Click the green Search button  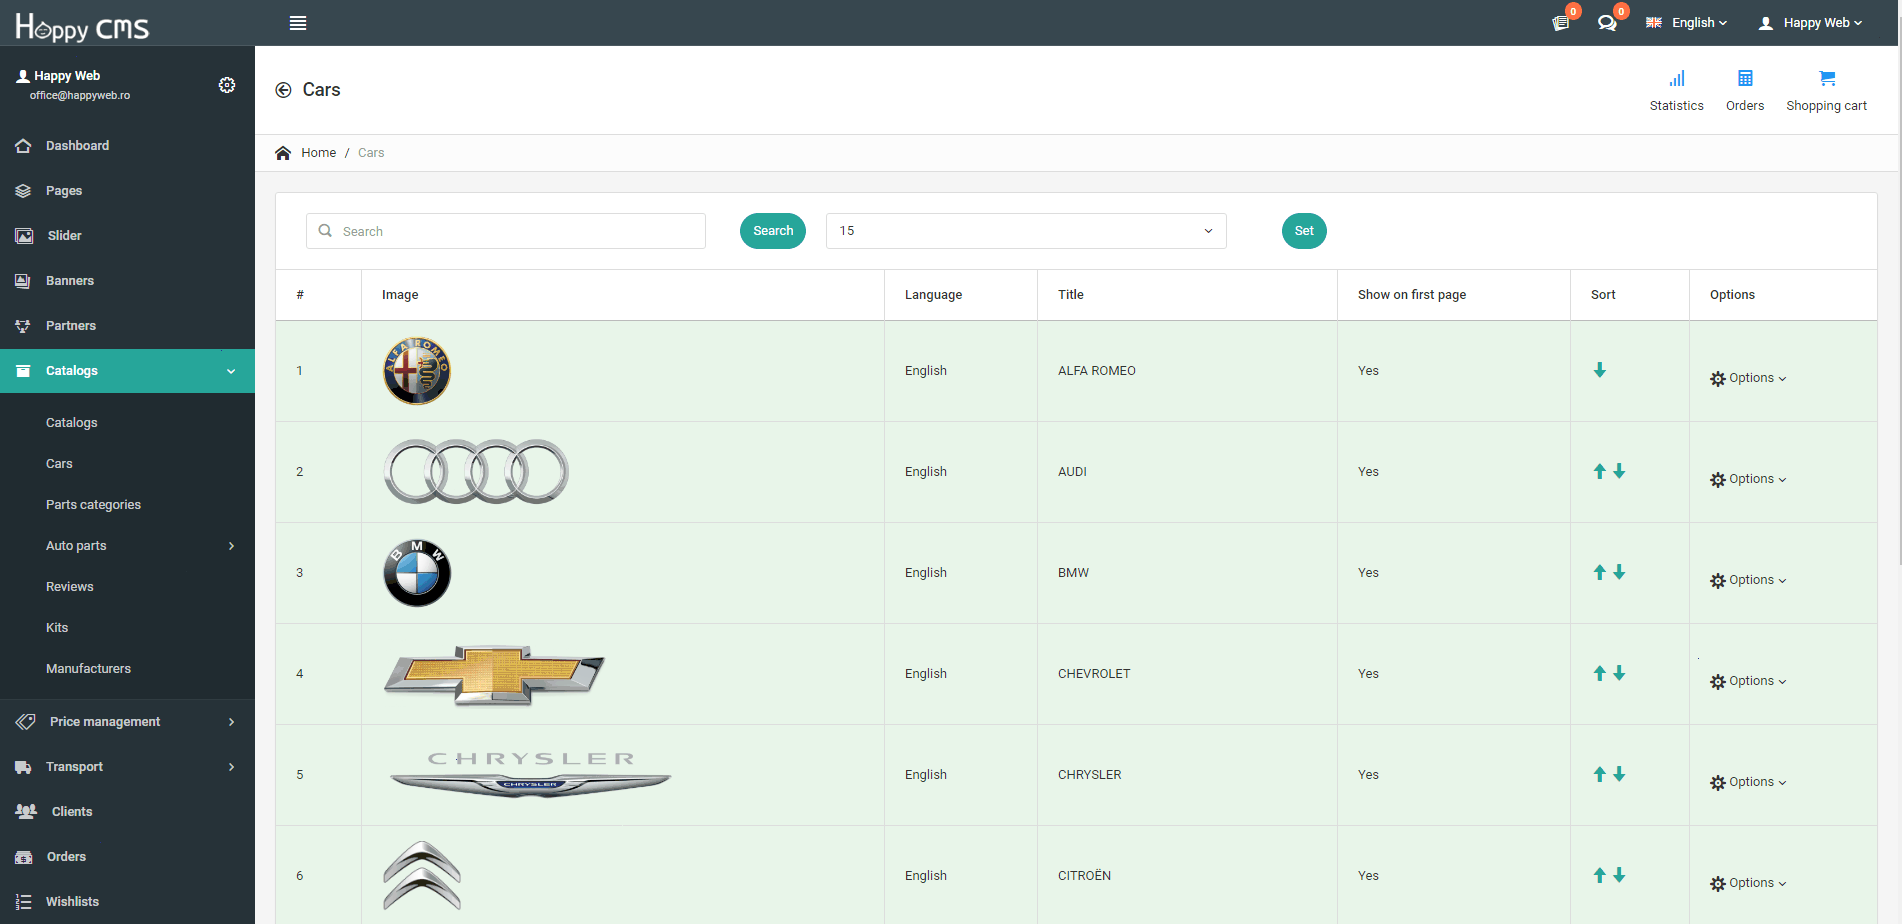point(773,231)
